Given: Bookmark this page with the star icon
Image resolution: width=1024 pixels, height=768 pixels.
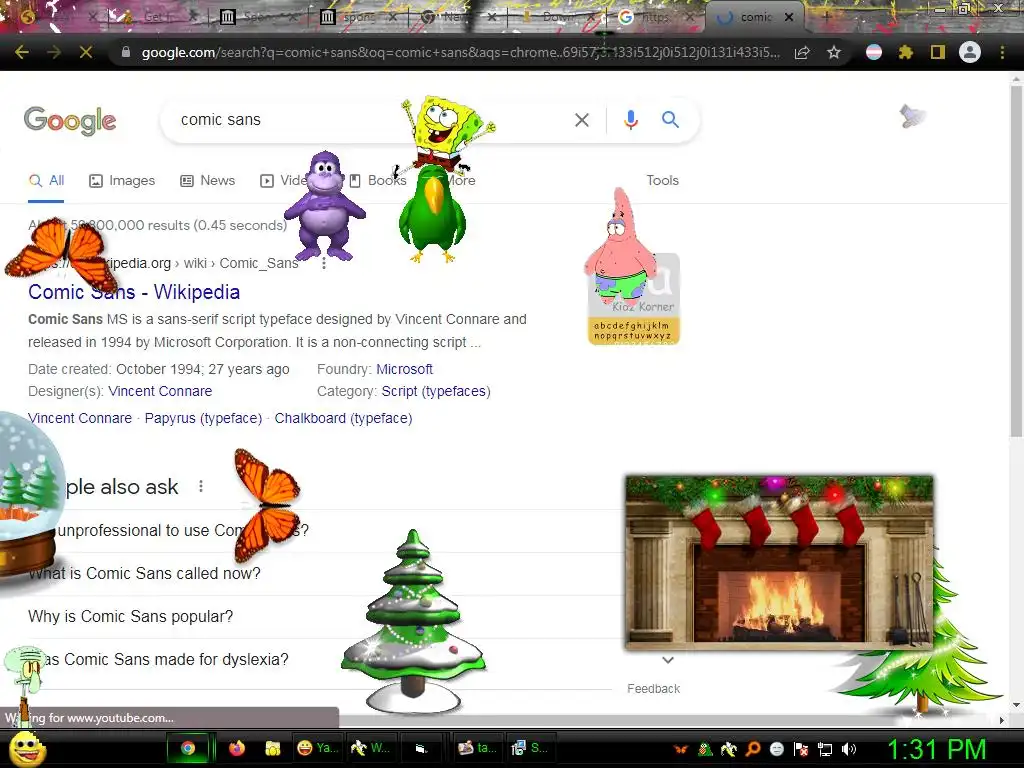Looking at the screenshot, I should [x=834, y=52].
